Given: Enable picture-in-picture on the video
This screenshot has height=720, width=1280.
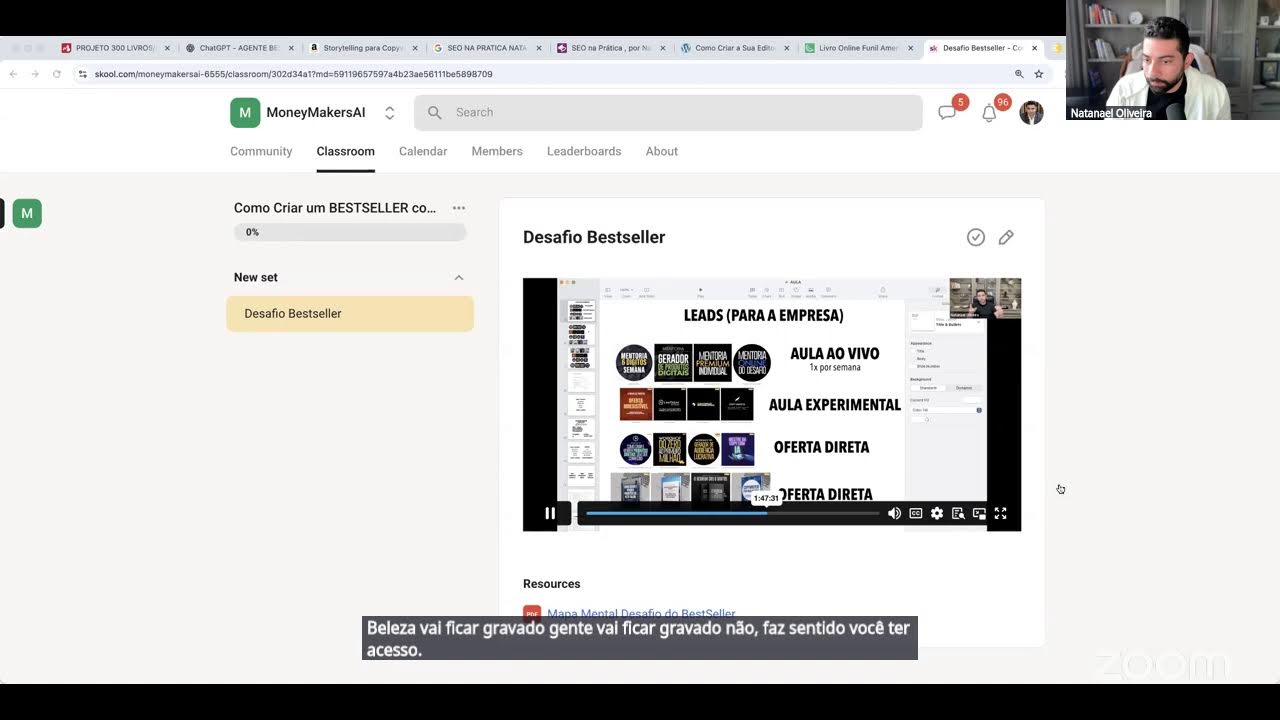Looking at the screenshot, I should click(x=979, y=513).
